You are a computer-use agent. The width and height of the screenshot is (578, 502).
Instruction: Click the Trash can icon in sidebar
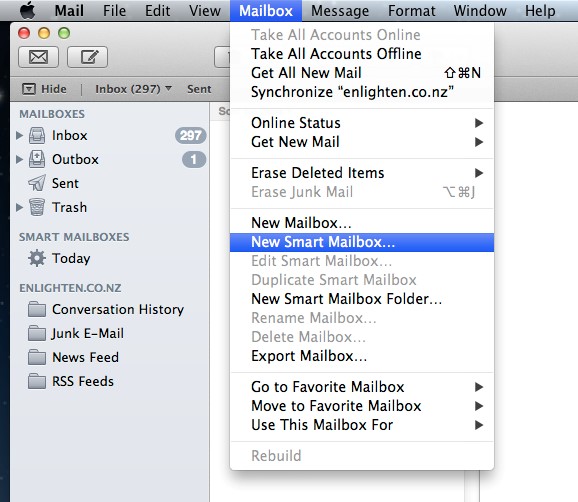click(37, 207)
